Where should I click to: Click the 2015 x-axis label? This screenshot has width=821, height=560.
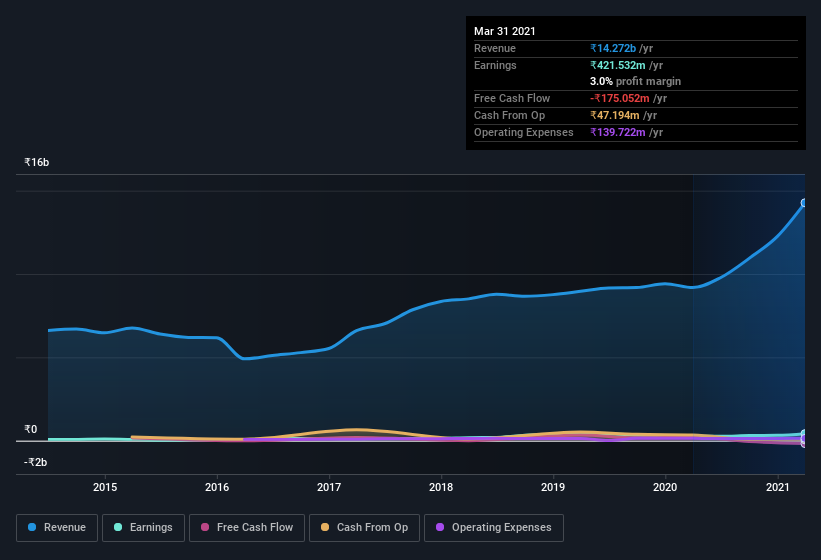(x=105, y=487)
